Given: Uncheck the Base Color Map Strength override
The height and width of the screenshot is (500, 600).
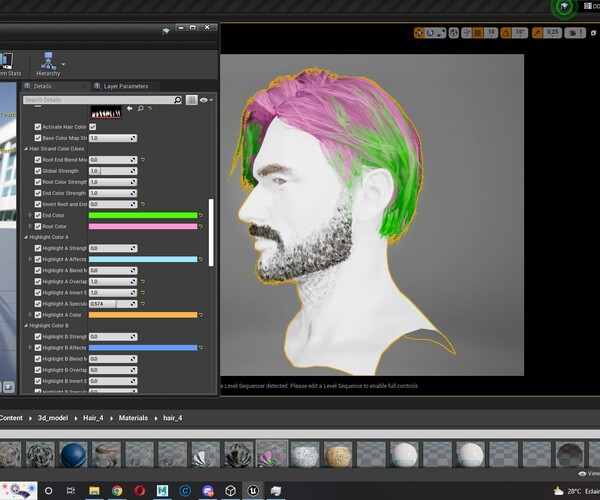Looking at the screenshot, I should pos(38,138).
